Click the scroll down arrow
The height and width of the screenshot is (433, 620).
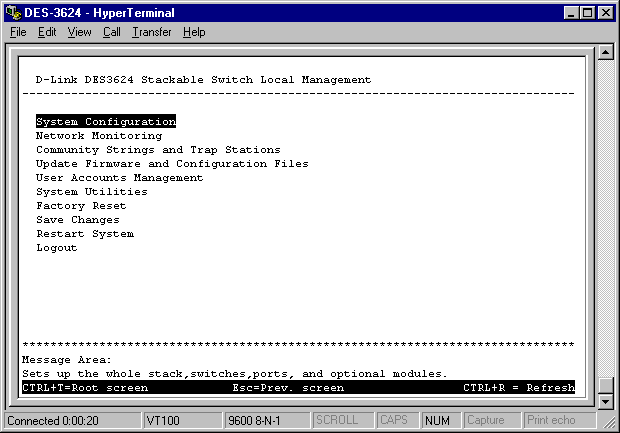pos(604,401)
